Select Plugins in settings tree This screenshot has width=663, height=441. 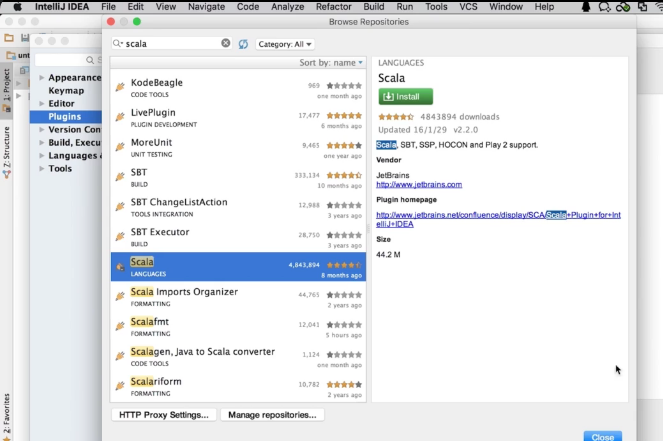(x=66, y=116)
